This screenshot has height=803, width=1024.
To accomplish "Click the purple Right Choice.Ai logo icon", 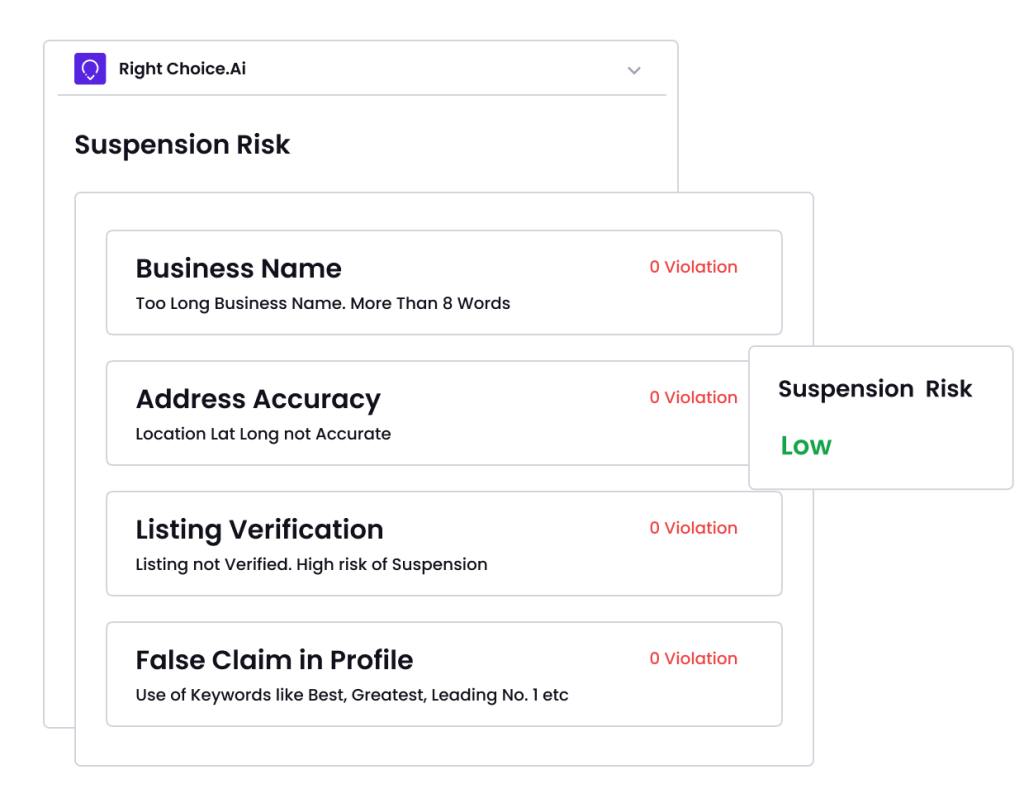I will 90,69.
